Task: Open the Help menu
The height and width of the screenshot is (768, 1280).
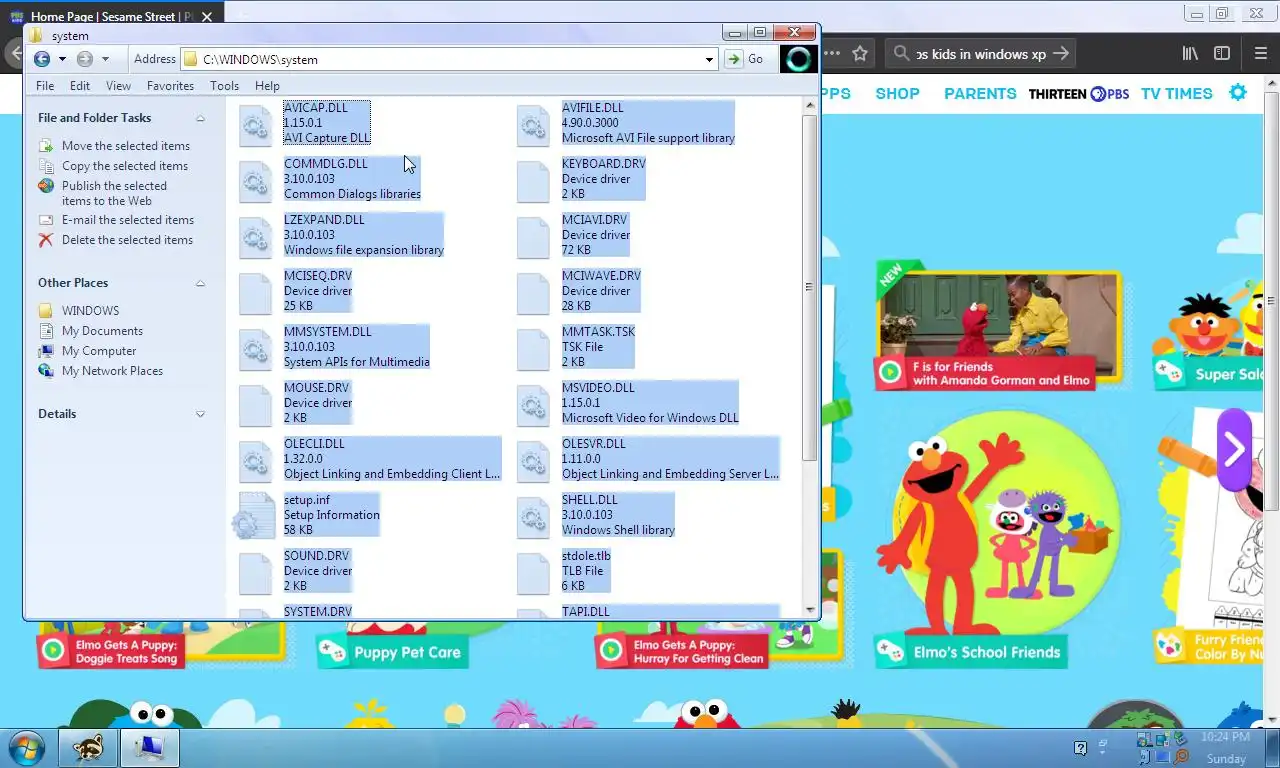Action: coord(267,86)
